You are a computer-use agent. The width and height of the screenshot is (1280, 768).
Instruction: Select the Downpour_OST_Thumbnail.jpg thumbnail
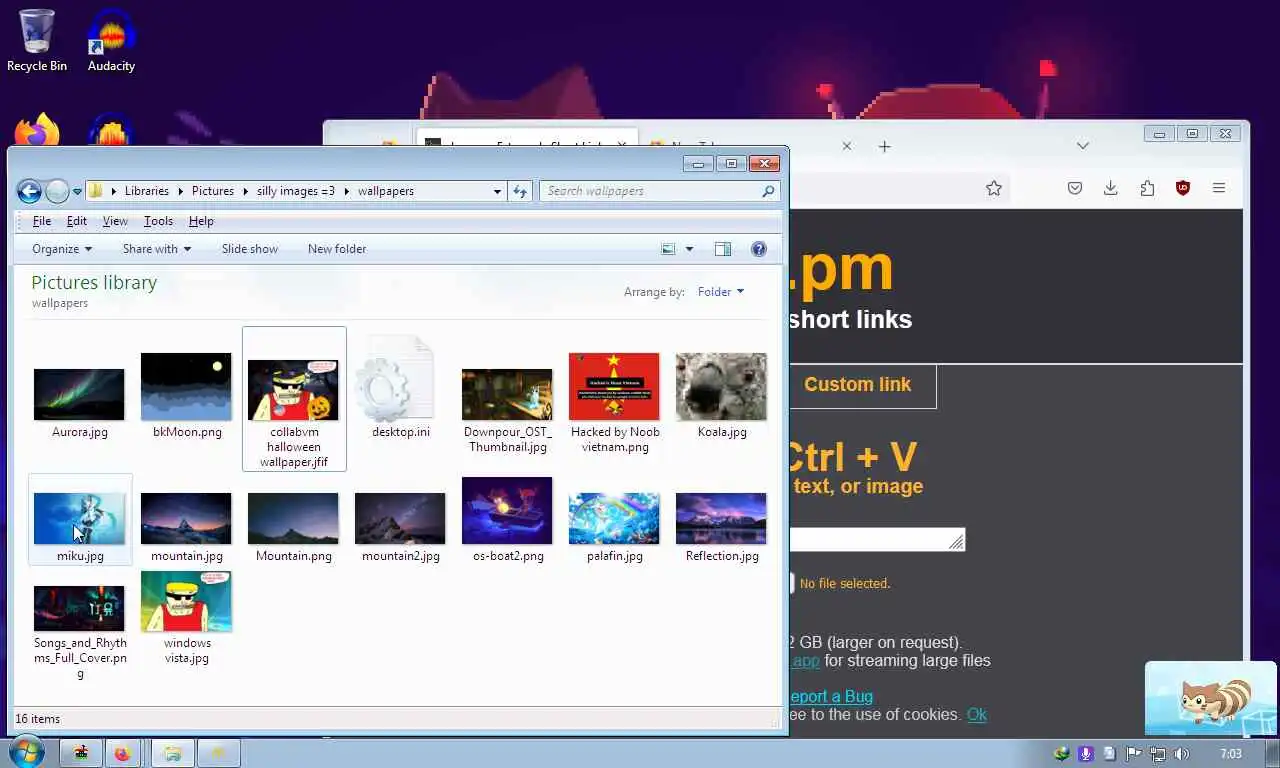(x=507, y=395)
